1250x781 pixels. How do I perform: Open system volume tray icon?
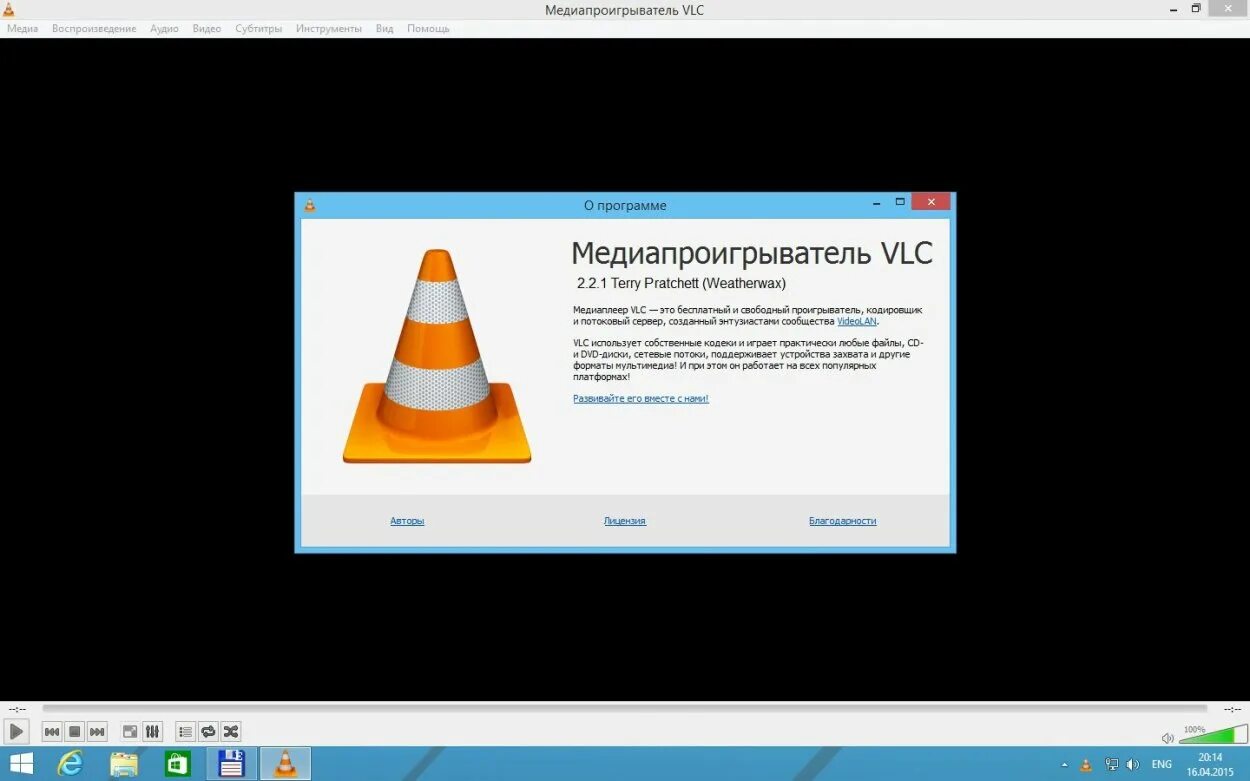coord(1133,765)
